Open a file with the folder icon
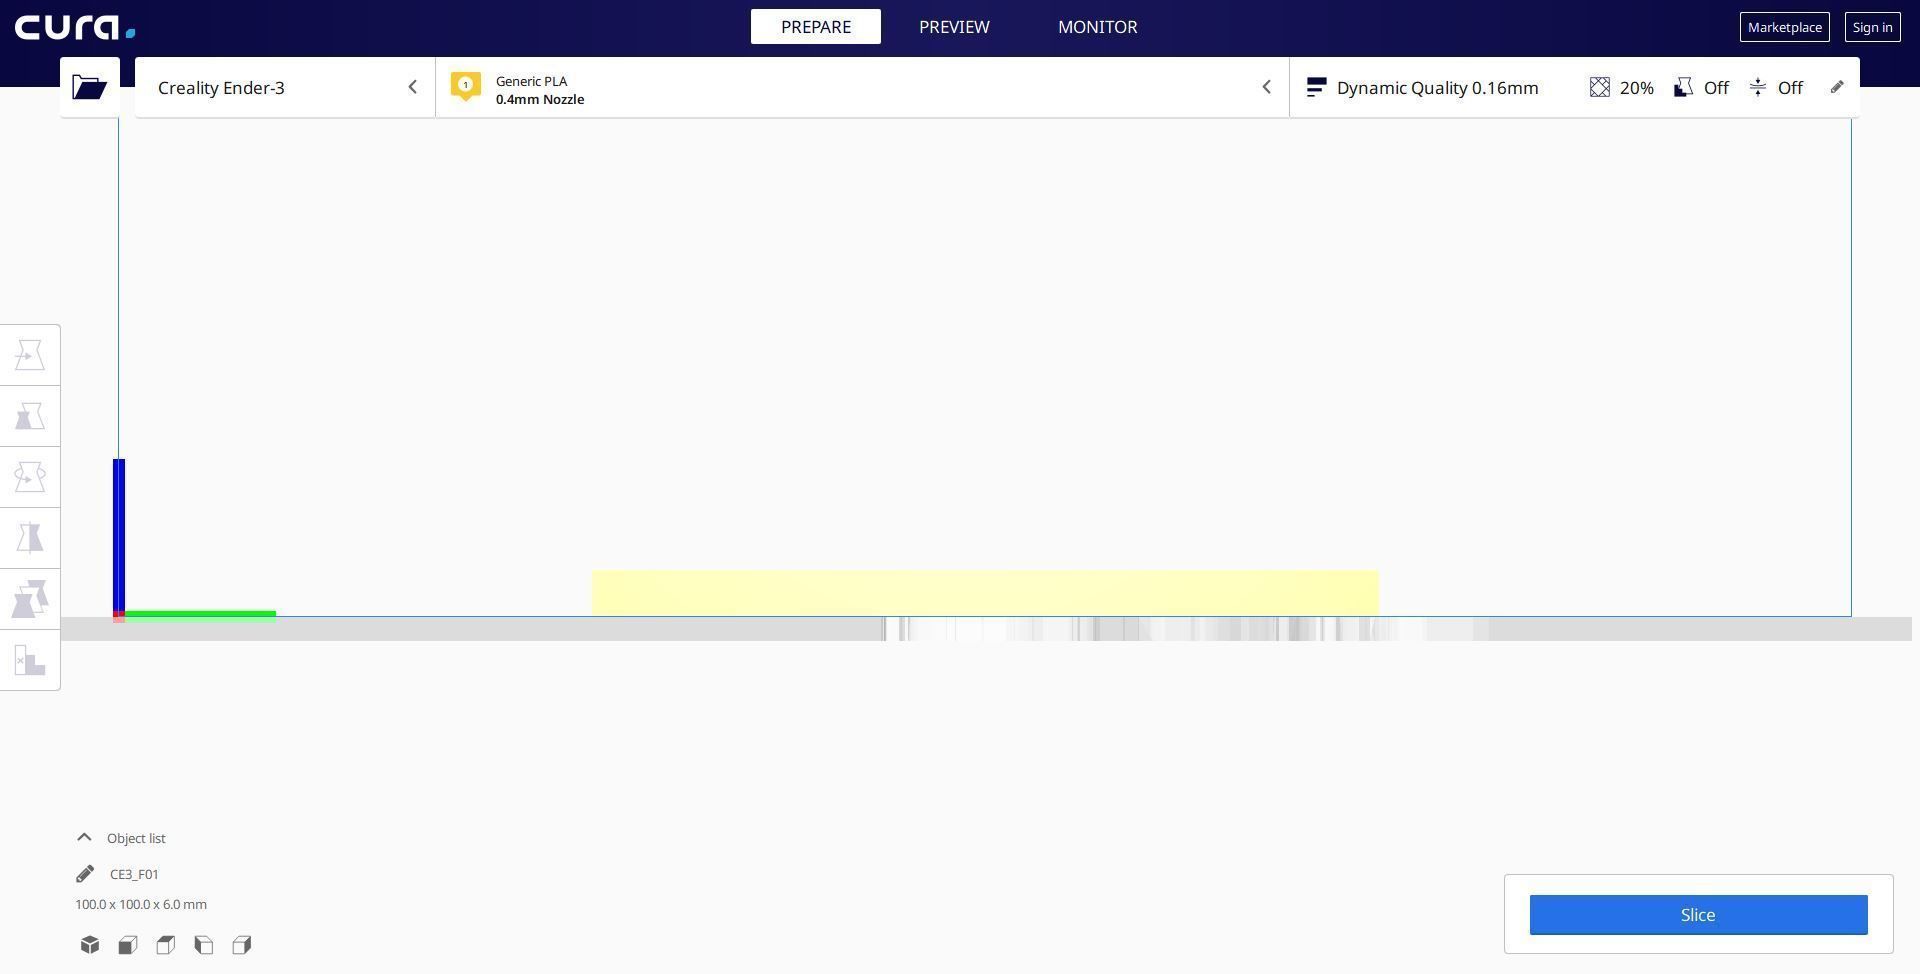 point(90,87)
